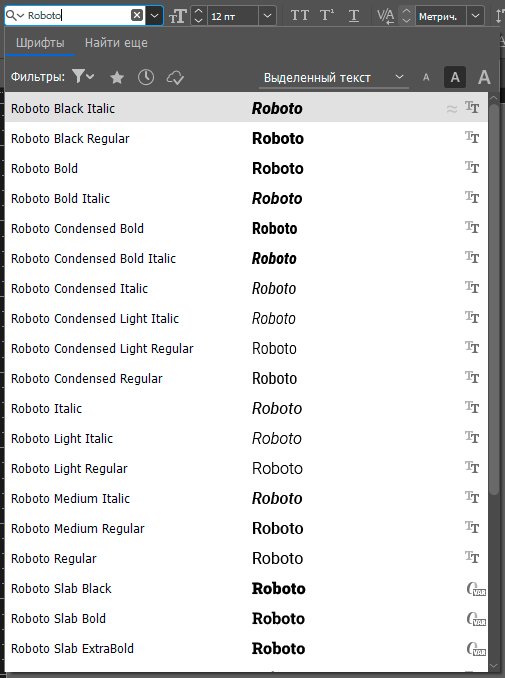Select Roboto Black Regular font
Screen dimensions: 505x678
click(246, 138)
